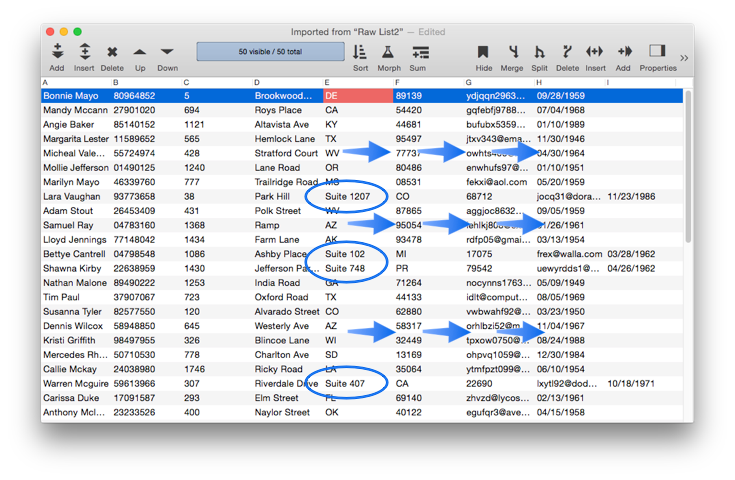Image resolution: width=735 pixels, height=480 pixels.
Task: Hide column using the Hide icon
Action: pos(483,52)
